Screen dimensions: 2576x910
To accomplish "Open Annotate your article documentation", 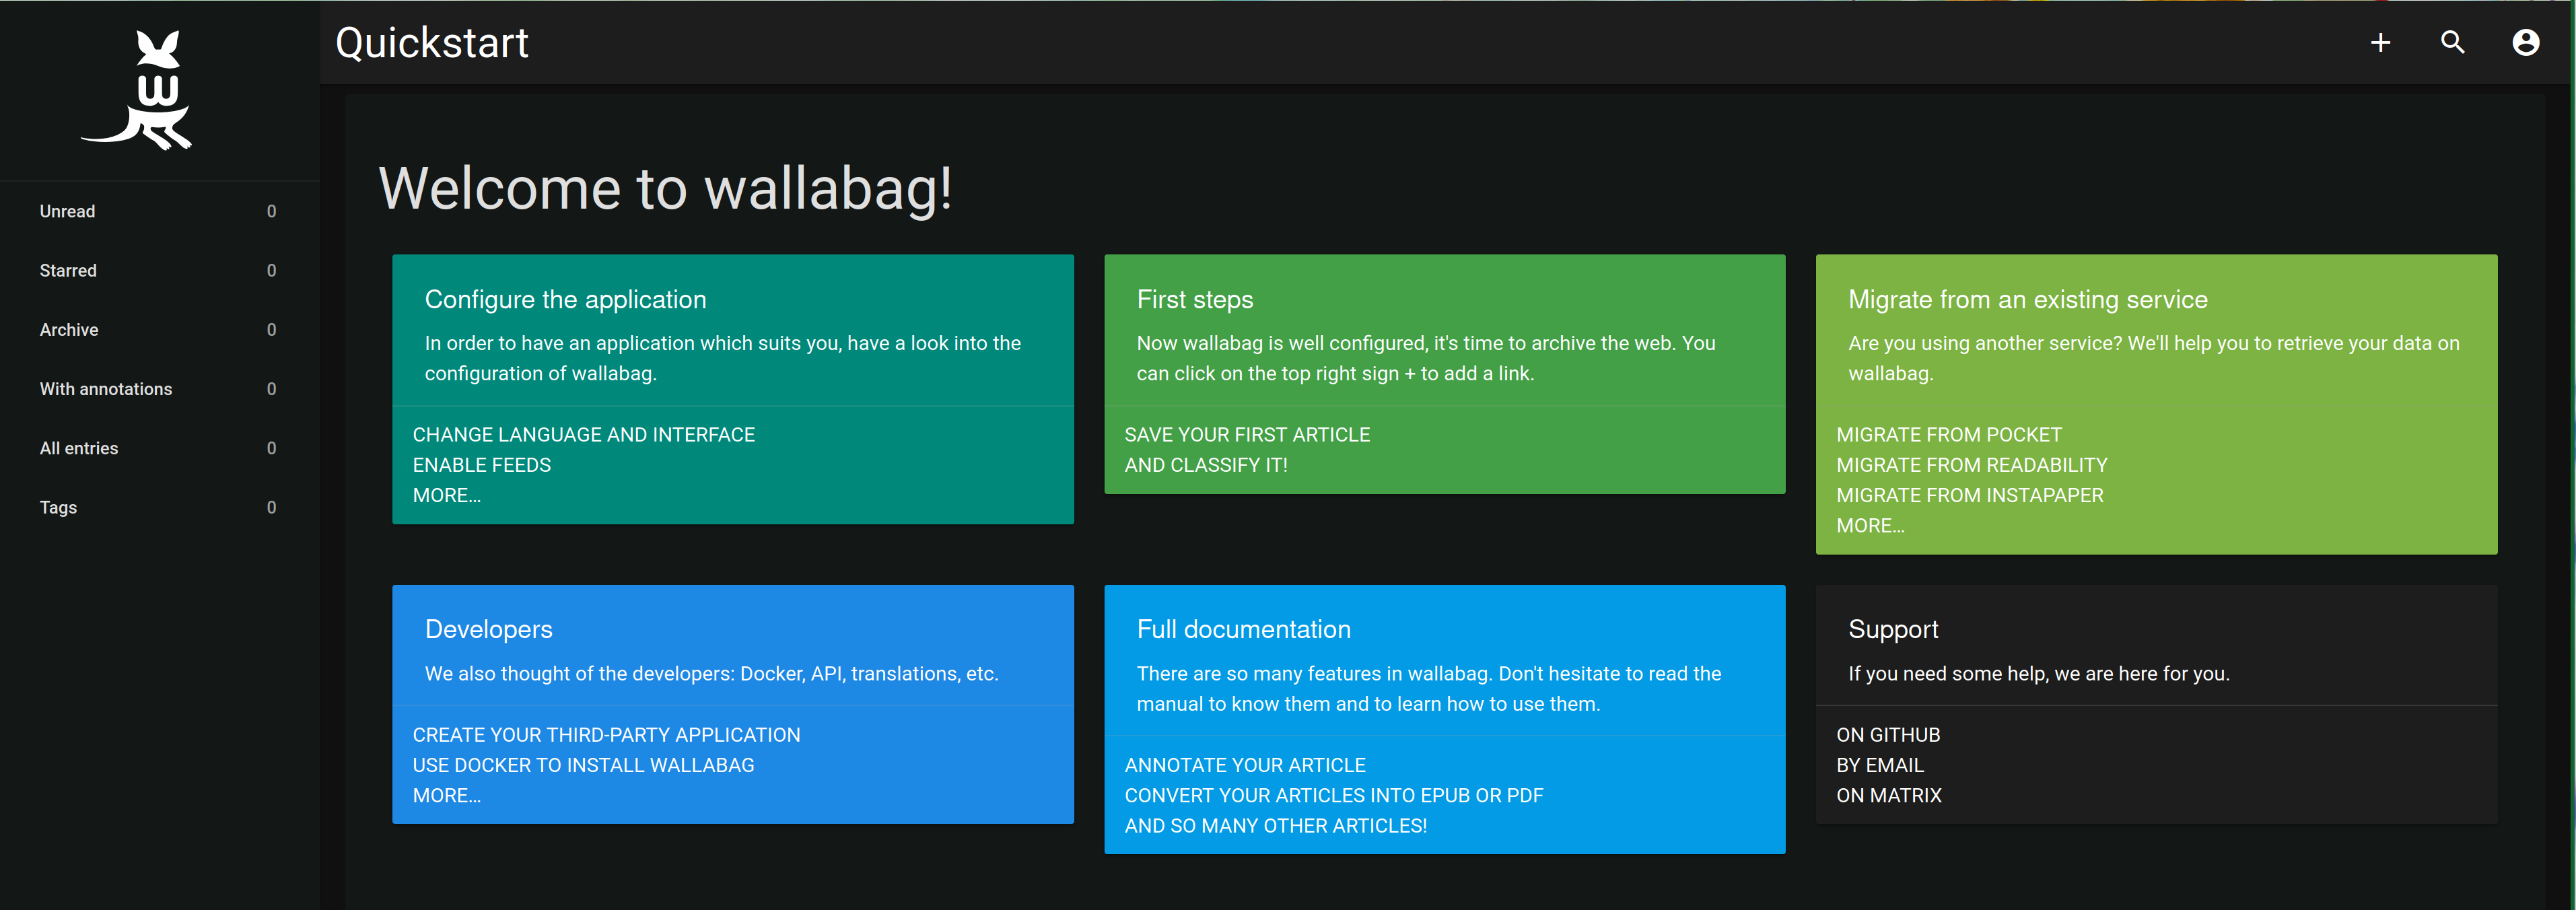I will coord(1244,765).
